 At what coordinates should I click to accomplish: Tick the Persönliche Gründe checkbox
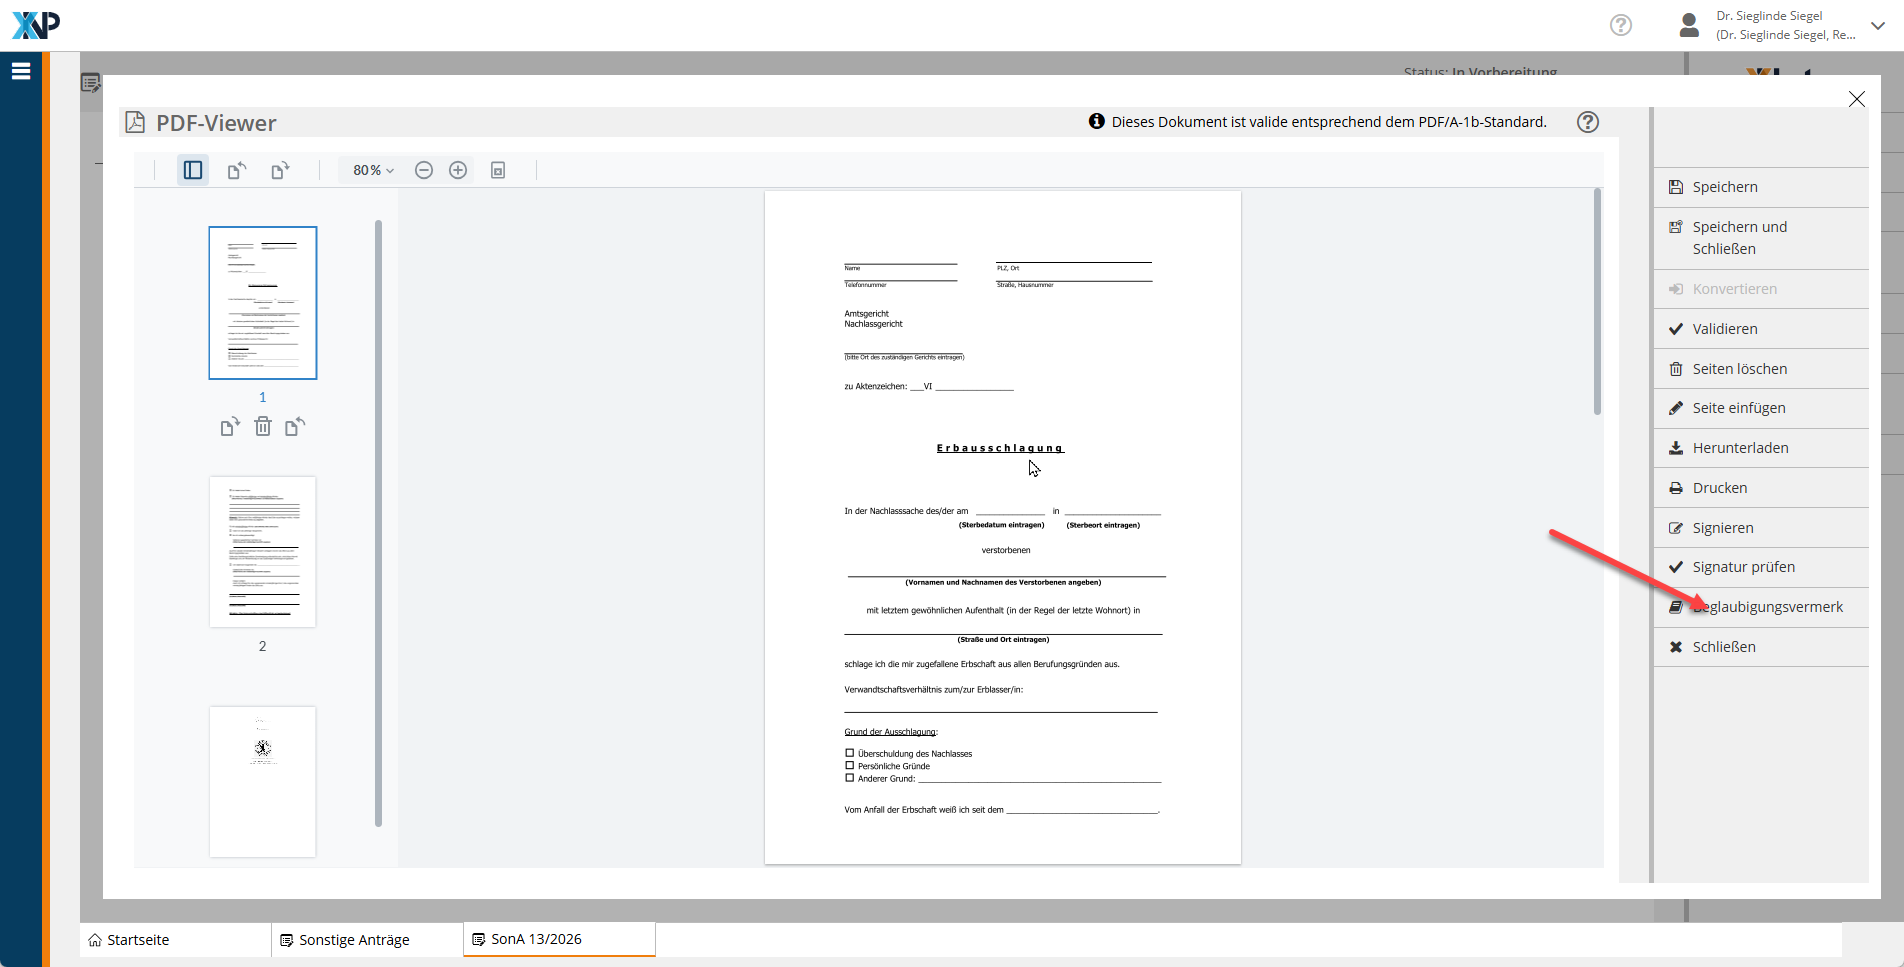pyautogui.click(x=850, y=765)
